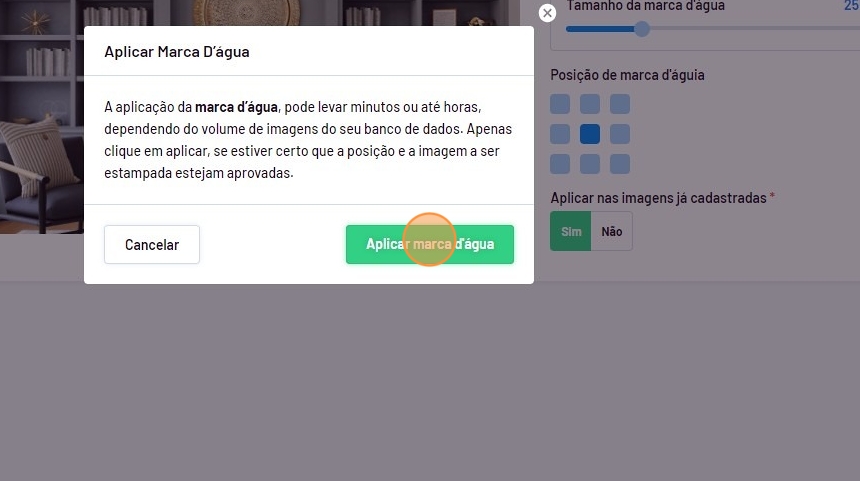The width and height of the screenshot is (860, 481).
Task: Select middle-right watermark position square
Action: (620, 134)
